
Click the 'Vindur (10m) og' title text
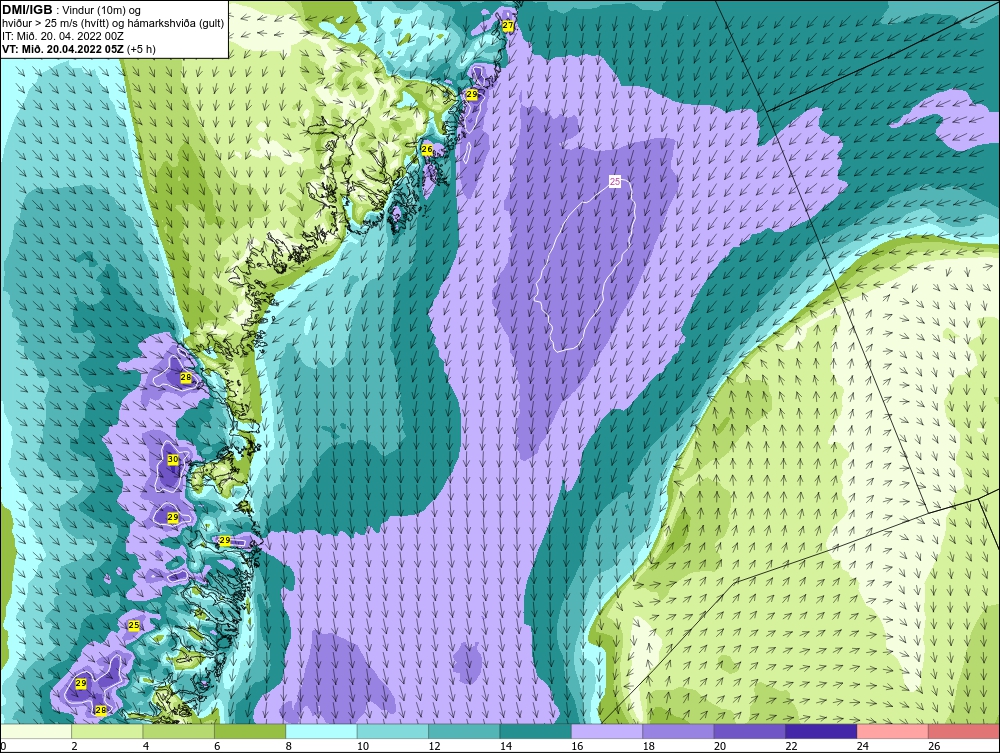(x=101, y=11)
